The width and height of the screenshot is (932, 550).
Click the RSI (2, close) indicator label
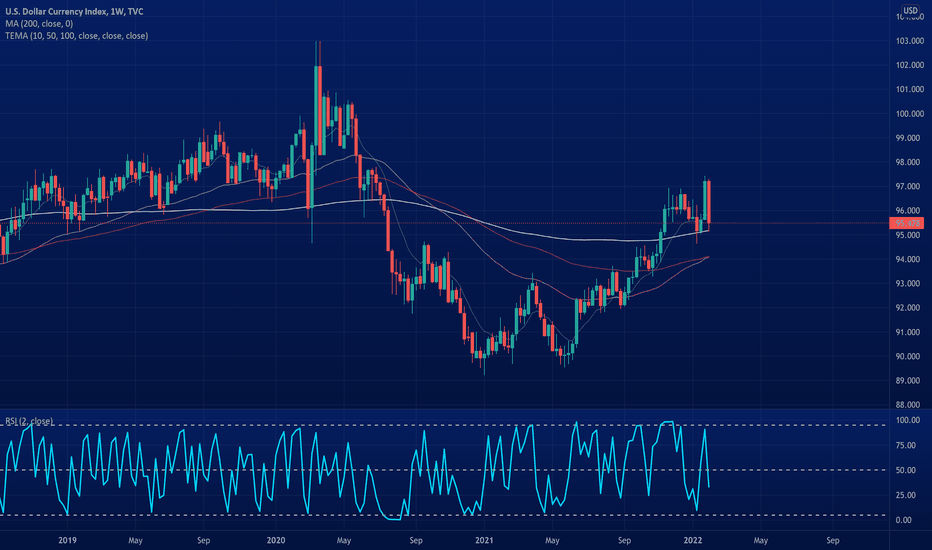[29, 421]
